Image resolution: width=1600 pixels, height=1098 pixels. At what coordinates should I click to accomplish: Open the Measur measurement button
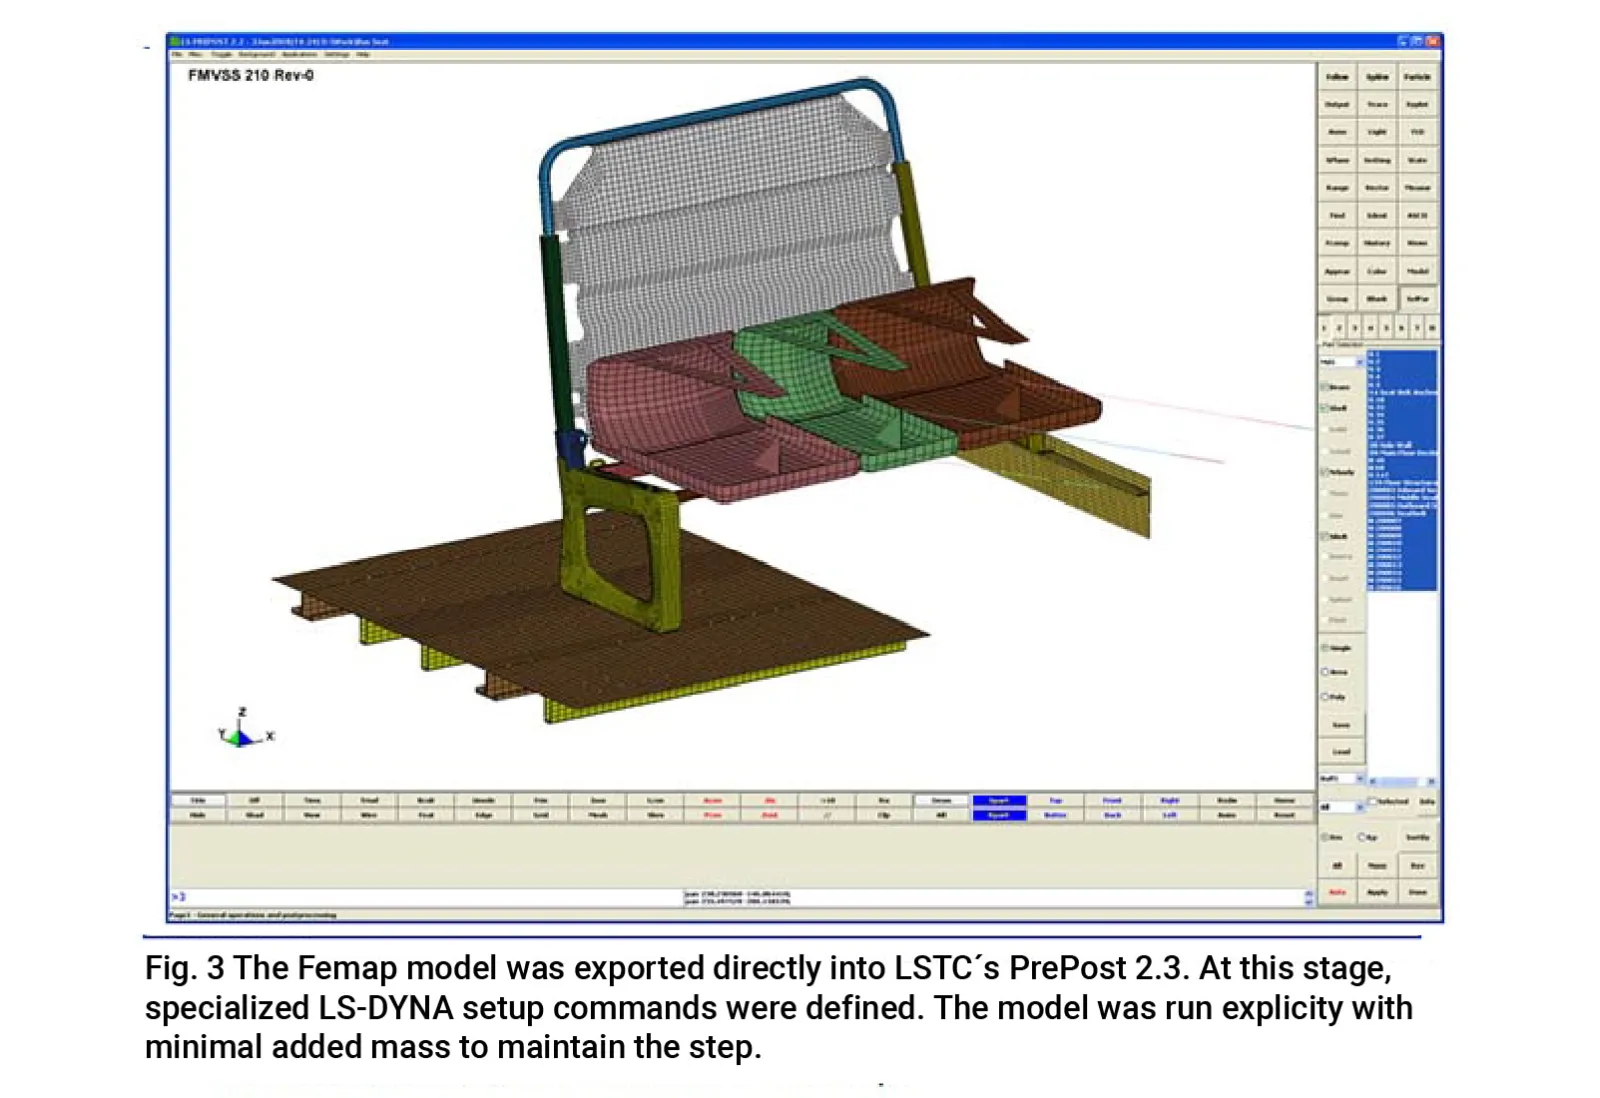tap(1418, 187)
